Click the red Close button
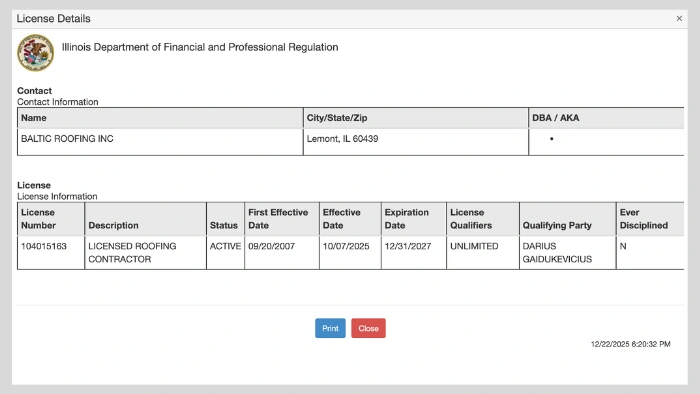700x394 pixels. 368,328
